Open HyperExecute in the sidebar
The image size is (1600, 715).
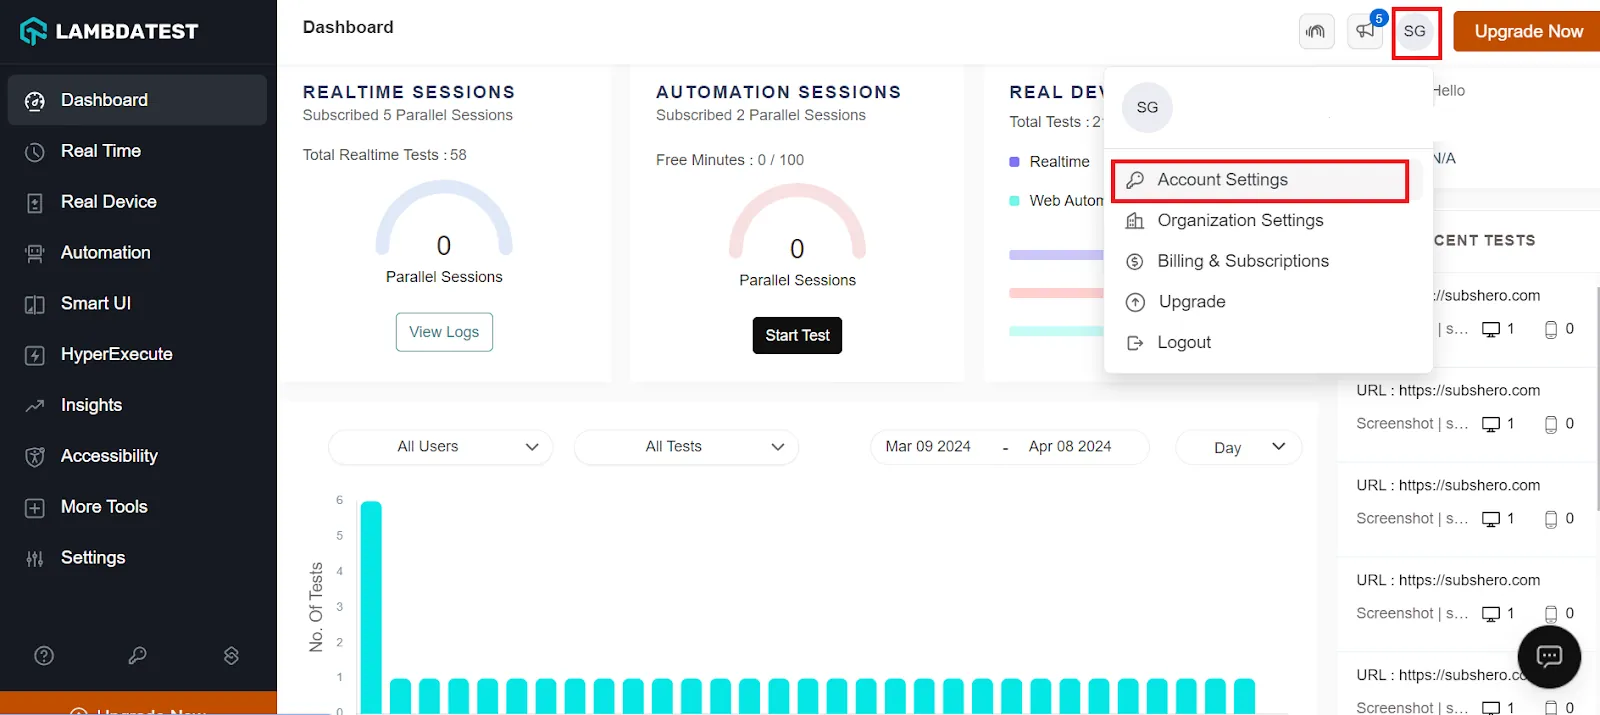coord(137,355)
